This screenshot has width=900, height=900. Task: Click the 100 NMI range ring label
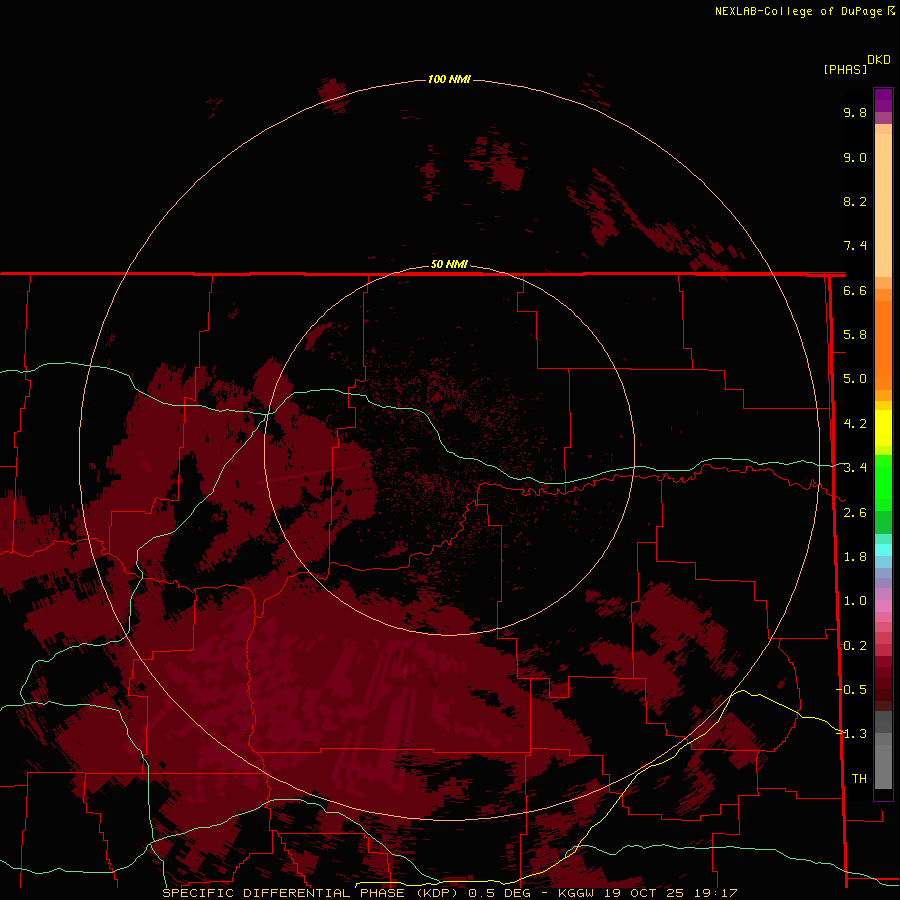click(449, 79)
